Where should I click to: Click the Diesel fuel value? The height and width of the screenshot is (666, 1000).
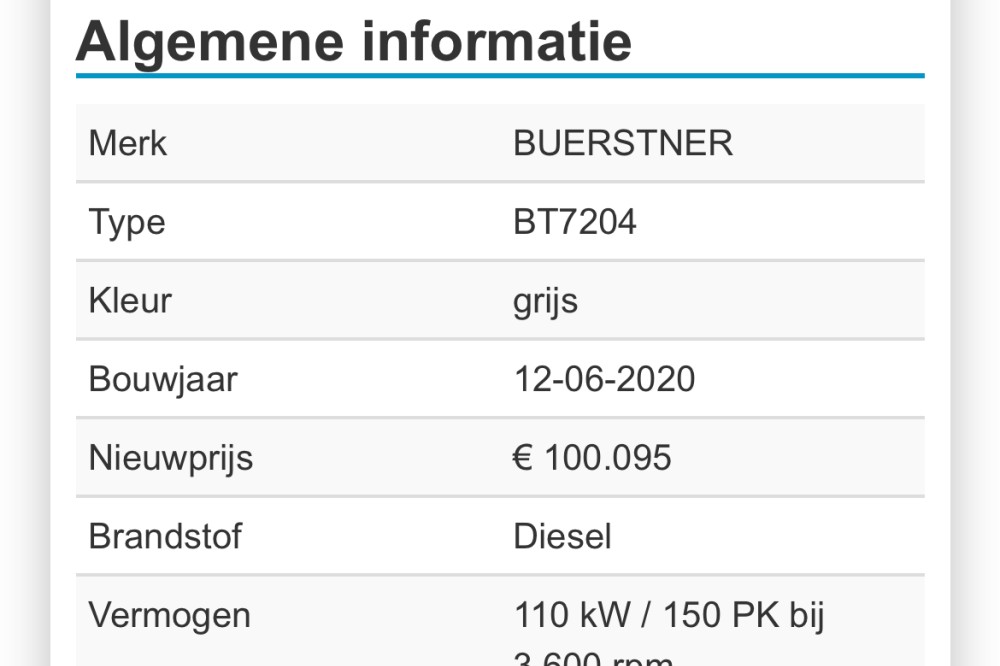coord(562,536)
